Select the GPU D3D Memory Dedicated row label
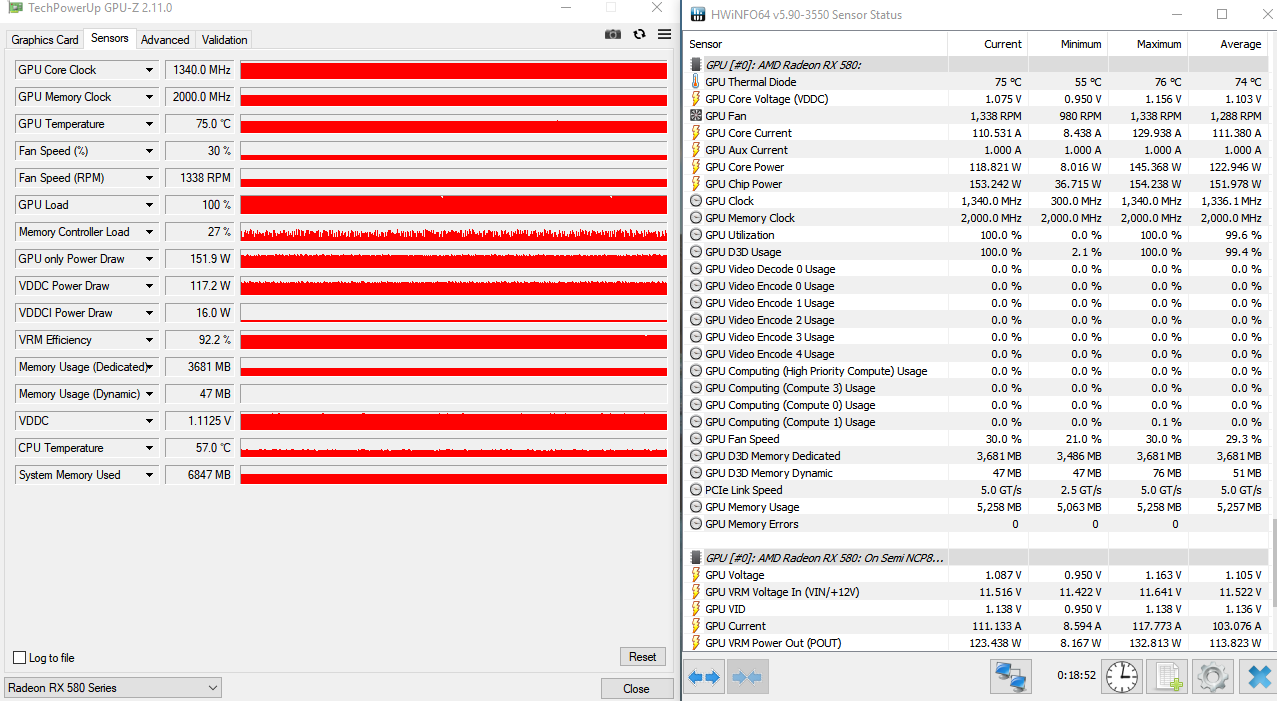 [x=773, y=456]
